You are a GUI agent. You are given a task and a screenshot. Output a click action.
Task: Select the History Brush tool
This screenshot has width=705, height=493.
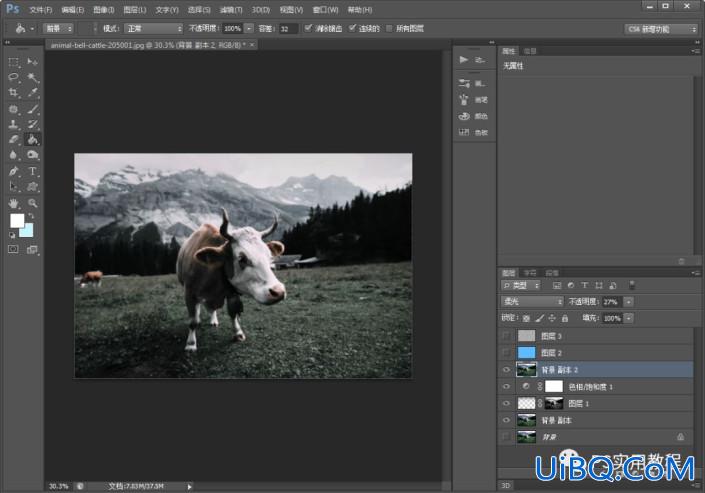(x=32, y=124)
